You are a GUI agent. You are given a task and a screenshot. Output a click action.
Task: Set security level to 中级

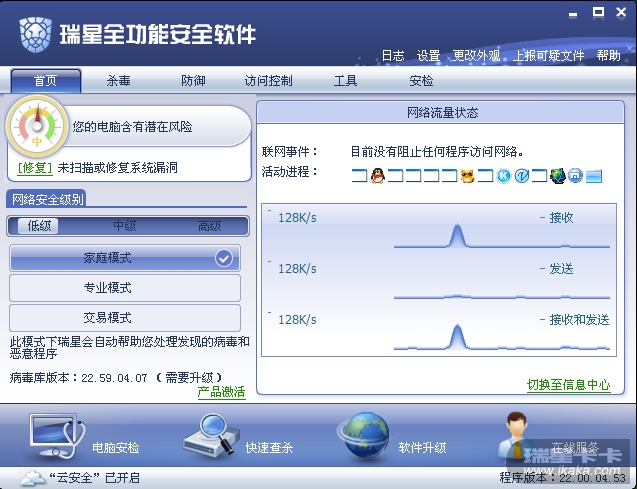tap(124, 225)
